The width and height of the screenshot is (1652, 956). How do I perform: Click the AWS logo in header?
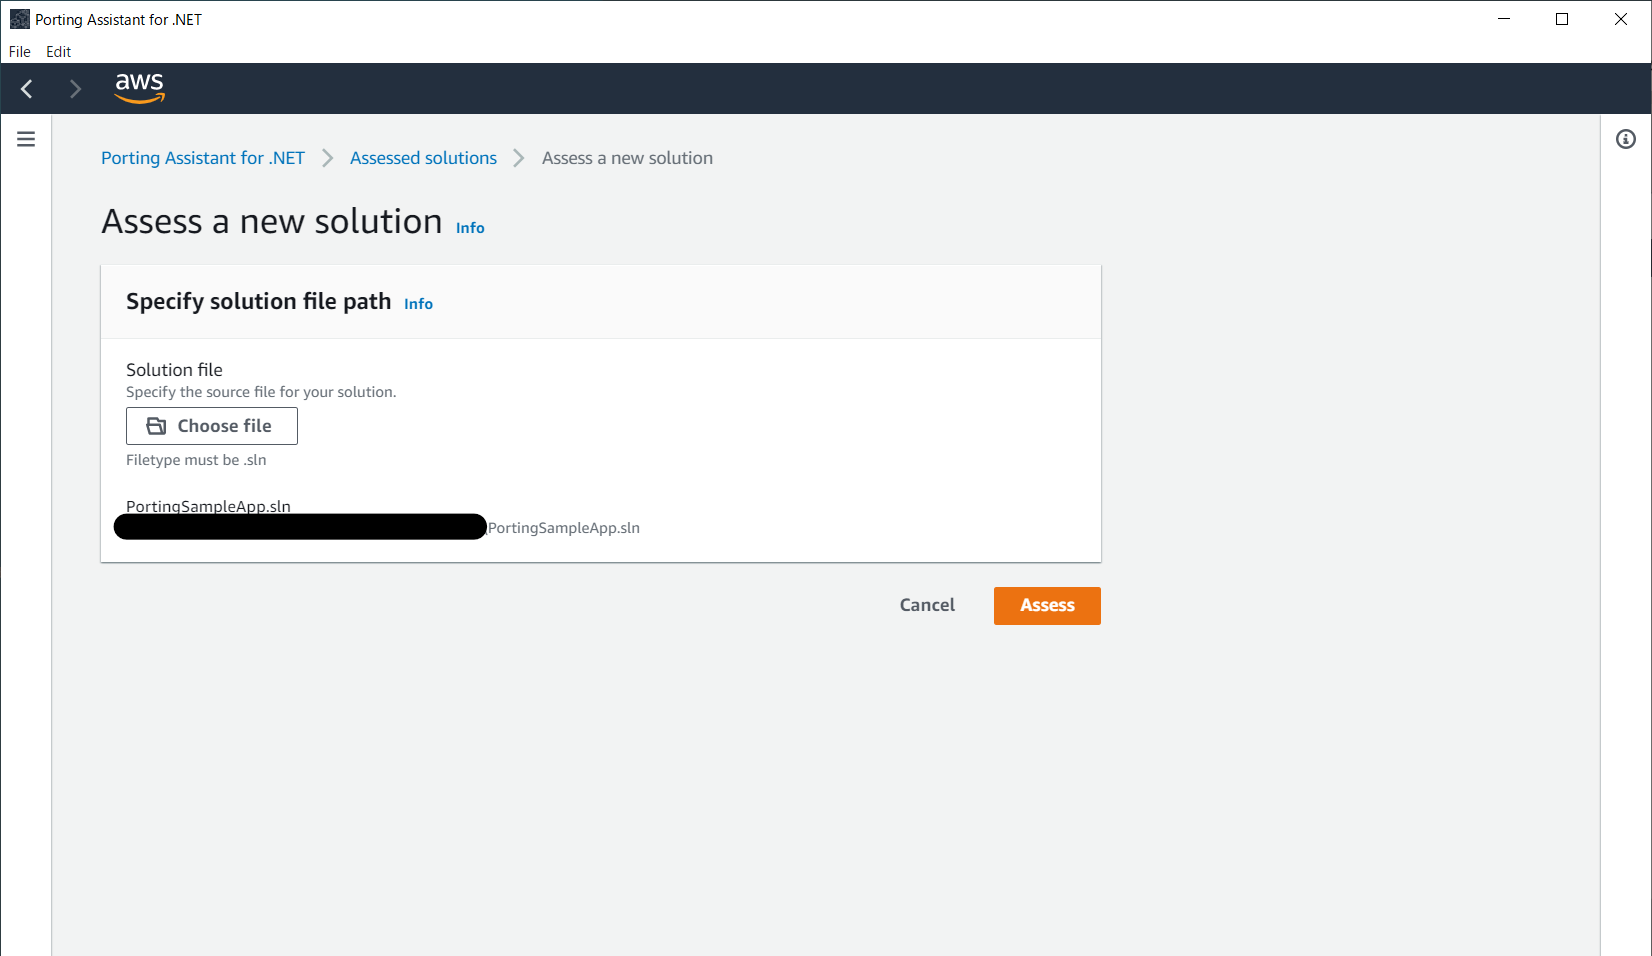tap(139, 88)
